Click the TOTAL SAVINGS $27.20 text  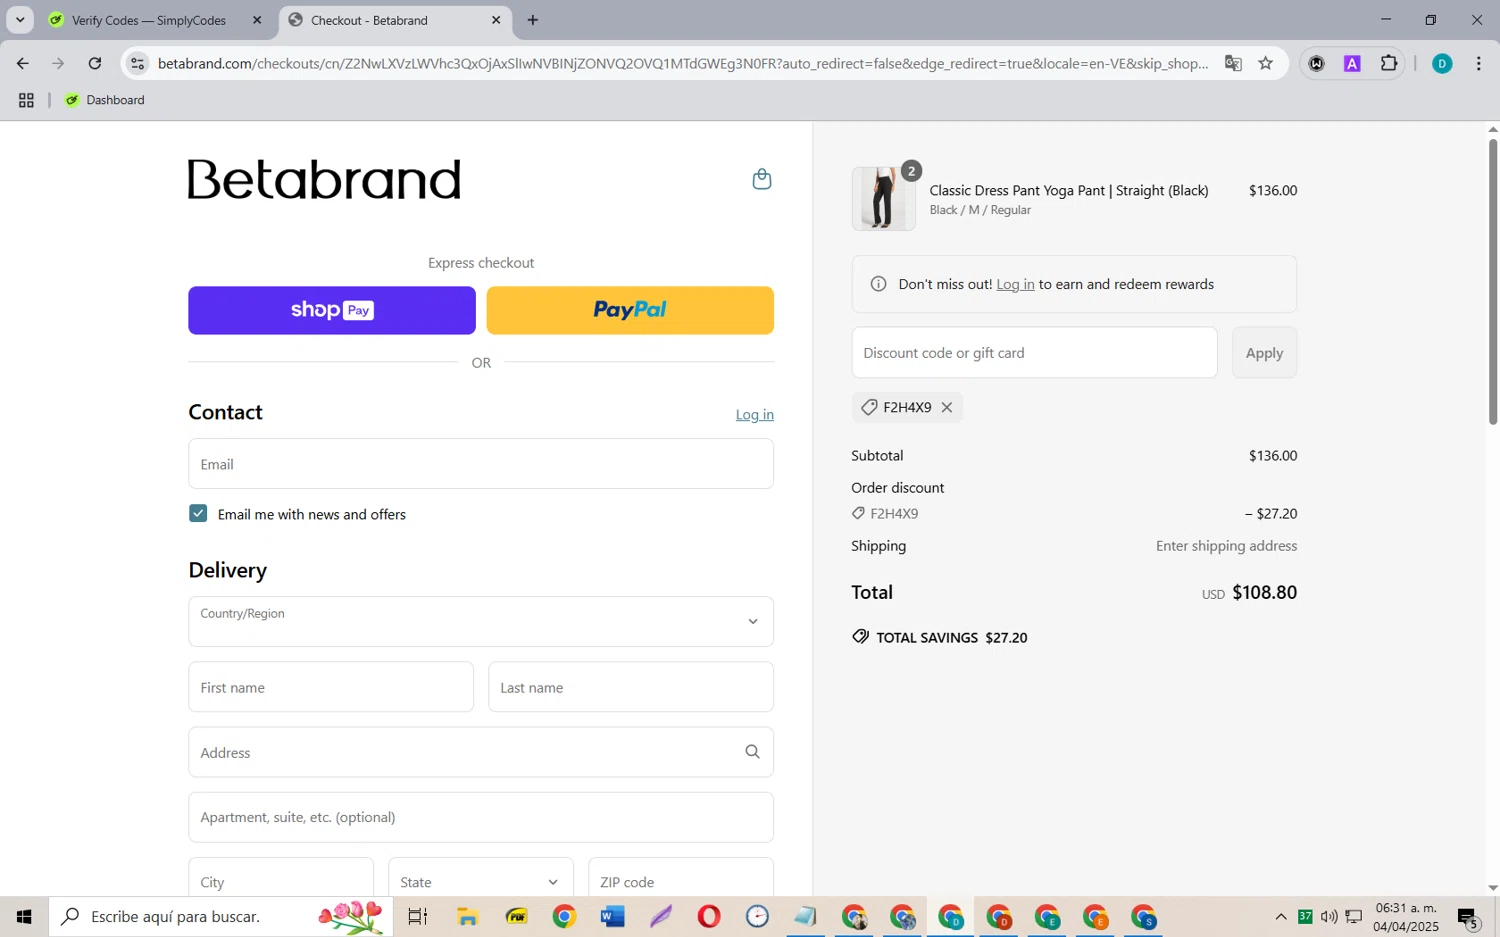coord(940,637)
